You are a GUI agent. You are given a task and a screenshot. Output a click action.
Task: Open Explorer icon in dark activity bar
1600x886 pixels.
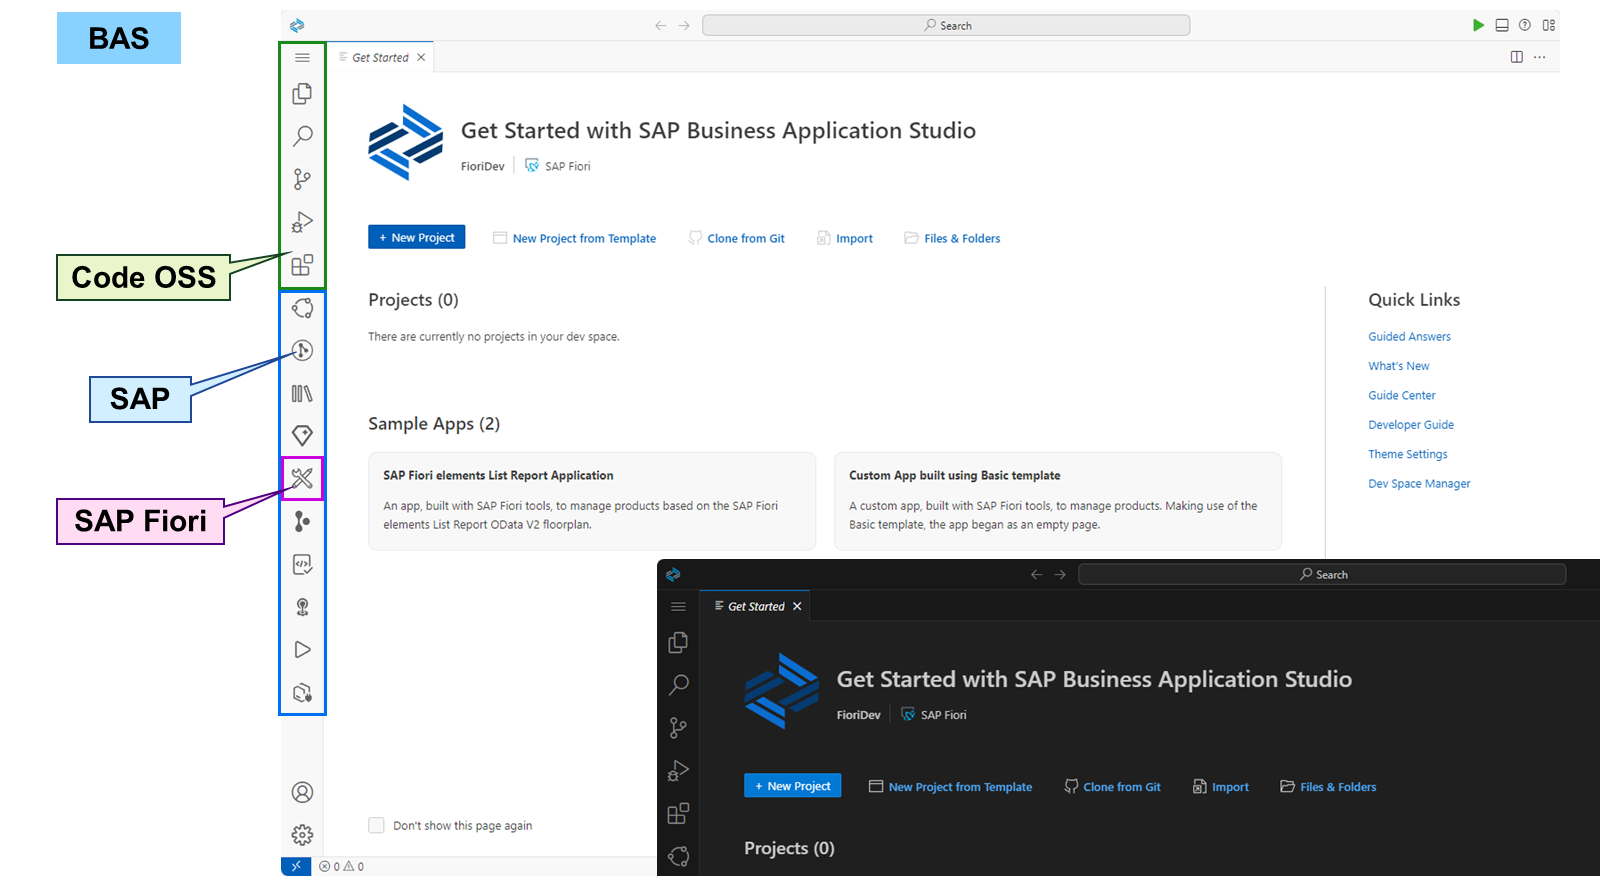[x=678, y=642]
